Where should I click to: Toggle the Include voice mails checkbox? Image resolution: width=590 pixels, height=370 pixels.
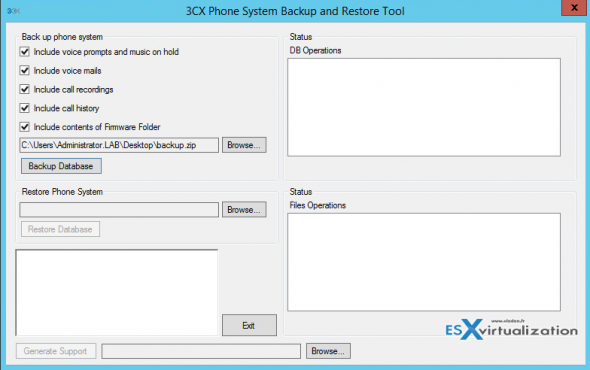point(25,70)
